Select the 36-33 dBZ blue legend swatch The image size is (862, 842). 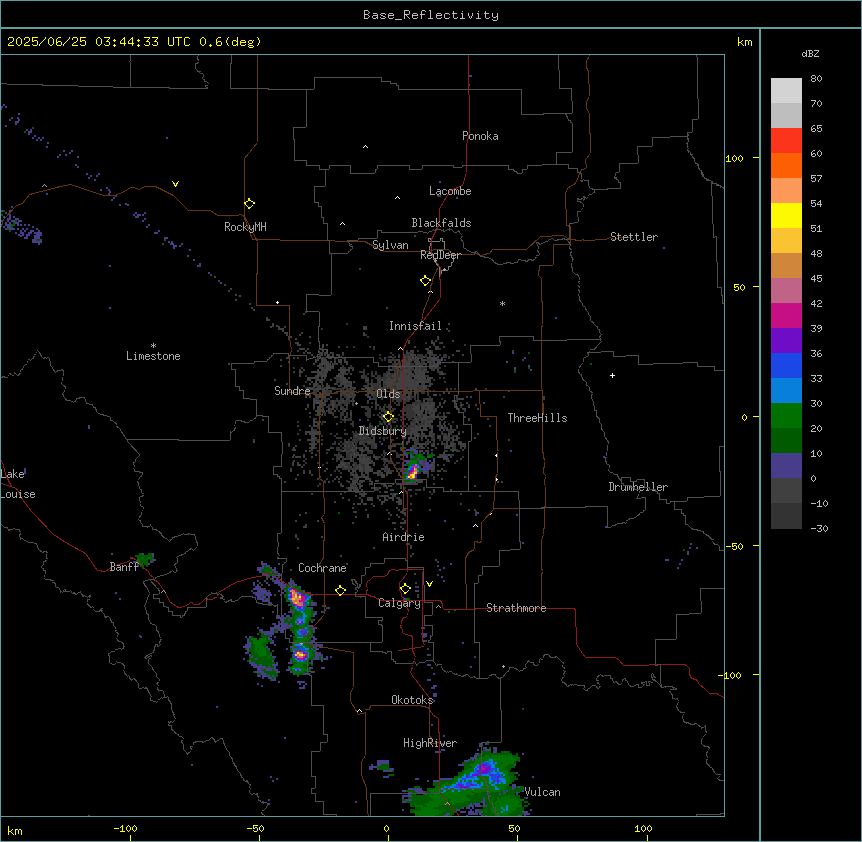click(x=786, y=365)
